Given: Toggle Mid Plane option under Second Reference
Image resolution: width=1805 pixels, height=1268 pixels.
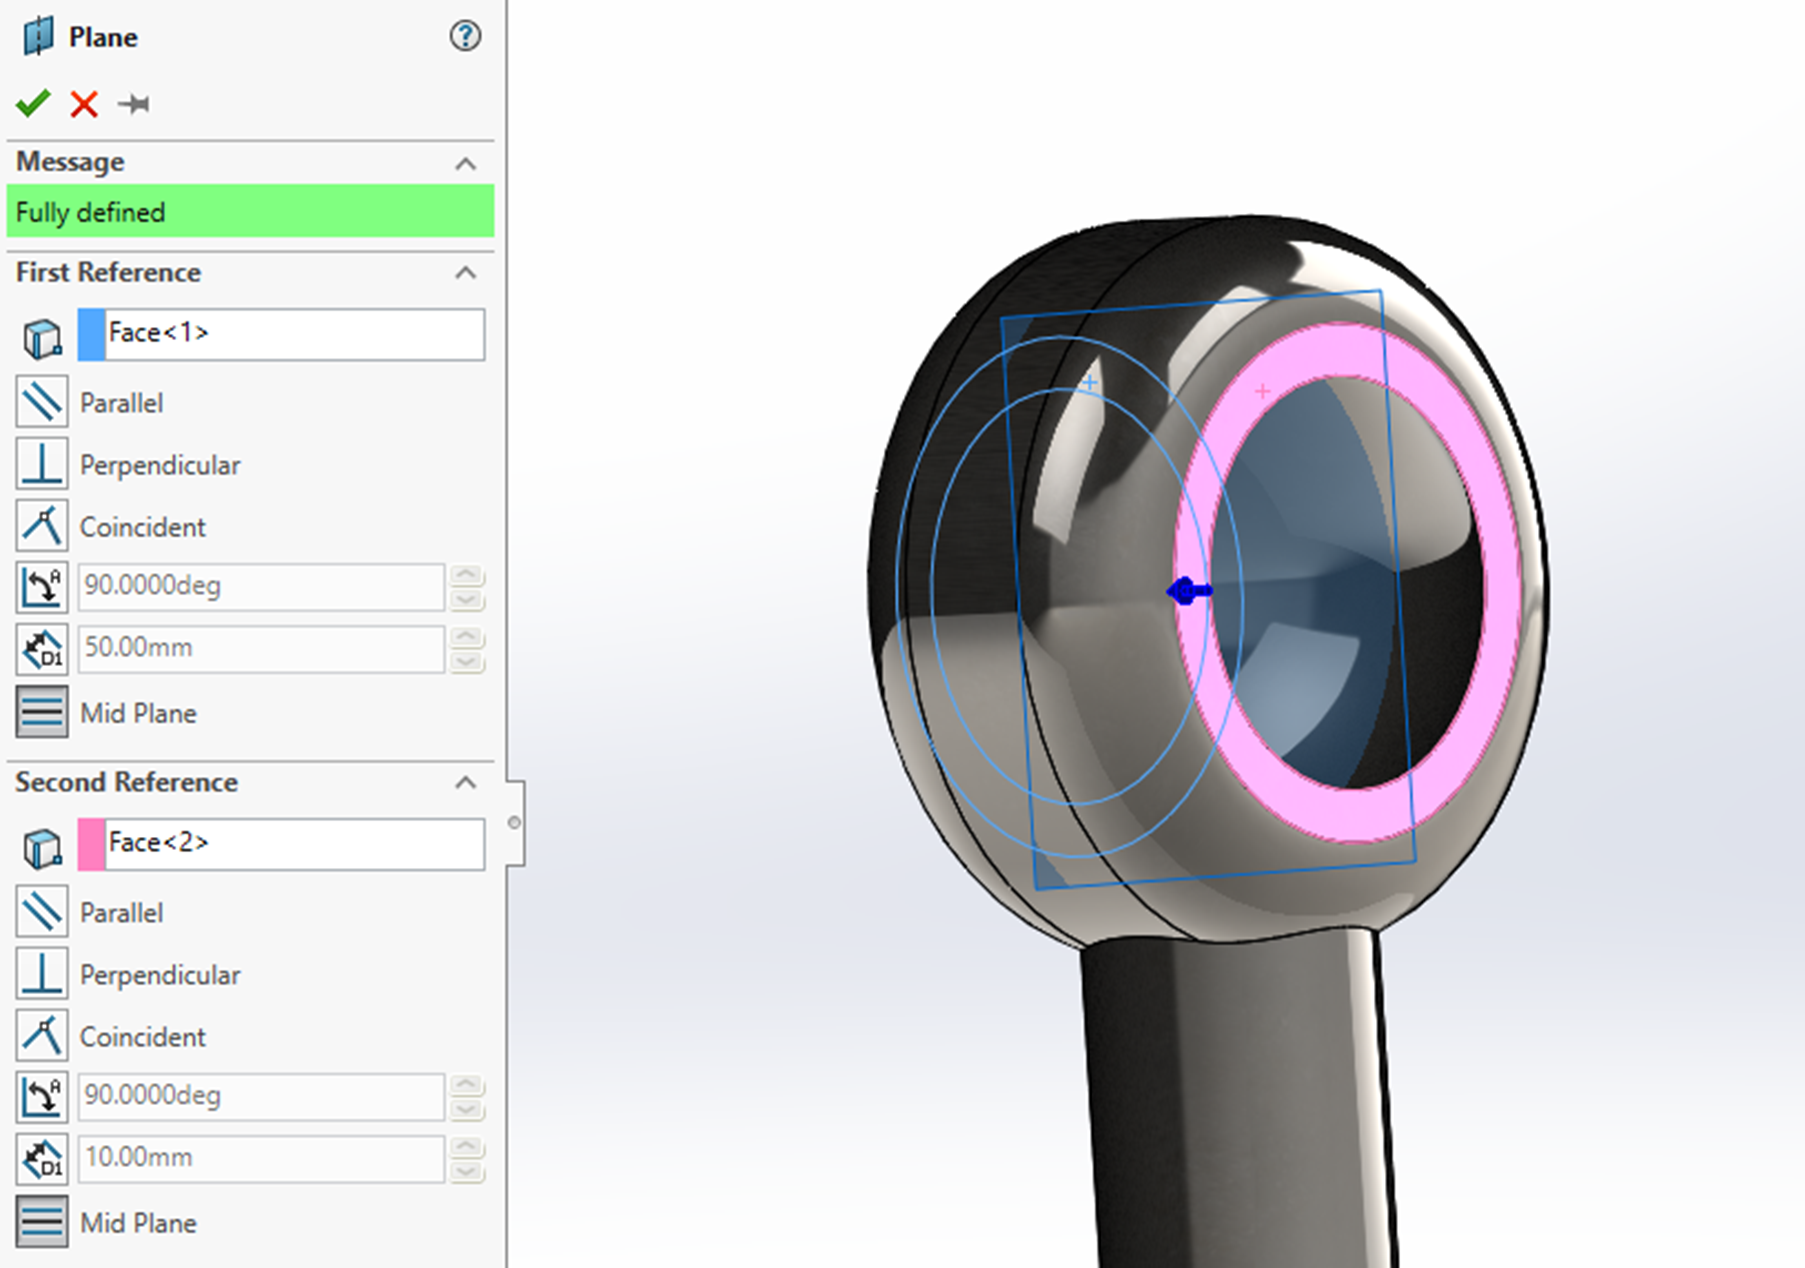Looking at the screenshot, I should (42, 1222).
